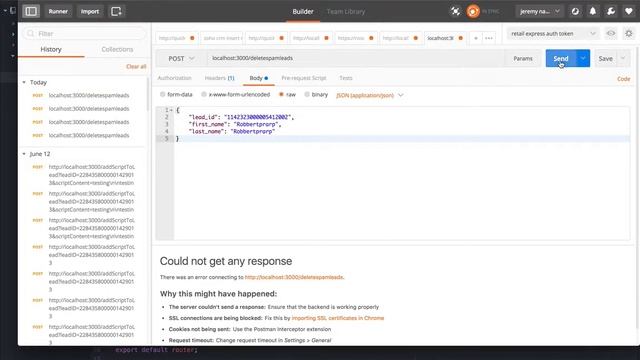Open the localhost:3000/deletespamleads error link
Screen dimensions: 640x360
tap(294, 277)
